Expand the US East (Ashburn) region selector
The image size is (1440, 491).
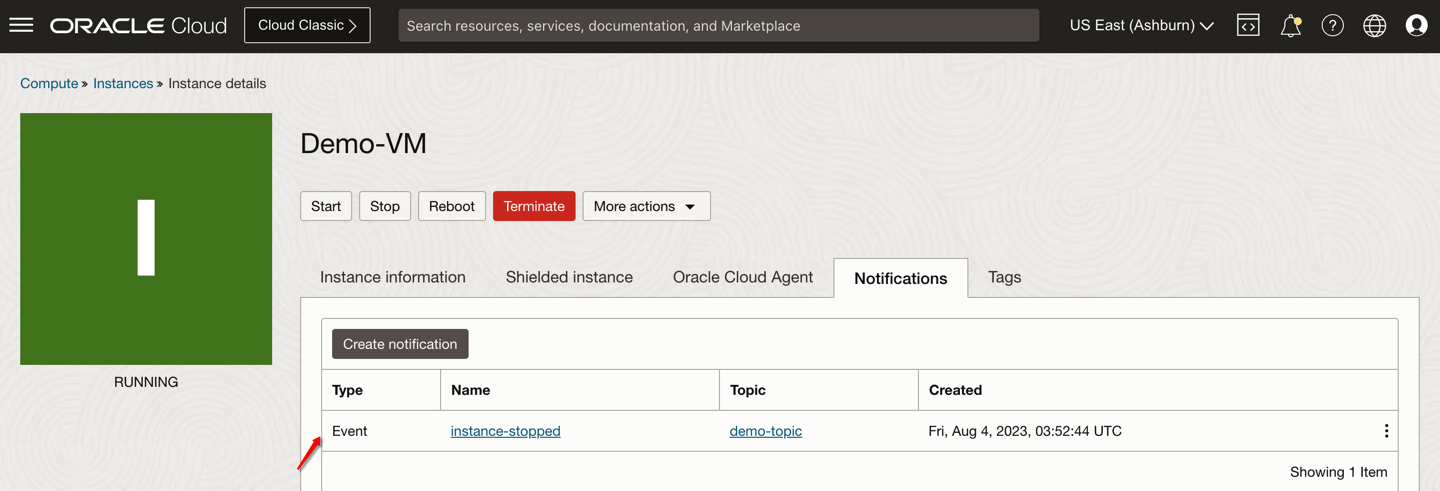pyautogui.click(x=1141, y=26)
